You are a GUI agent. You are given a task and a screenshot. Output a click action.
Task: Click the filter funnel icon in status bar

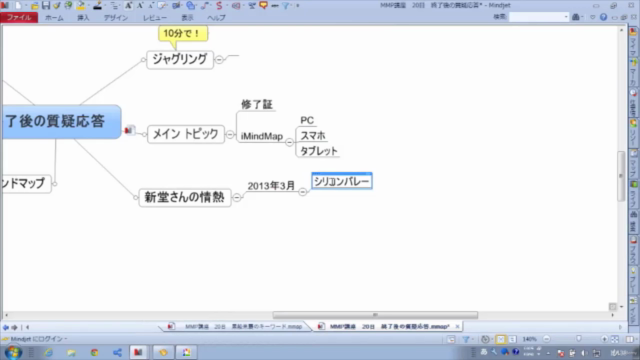[466, 339]
